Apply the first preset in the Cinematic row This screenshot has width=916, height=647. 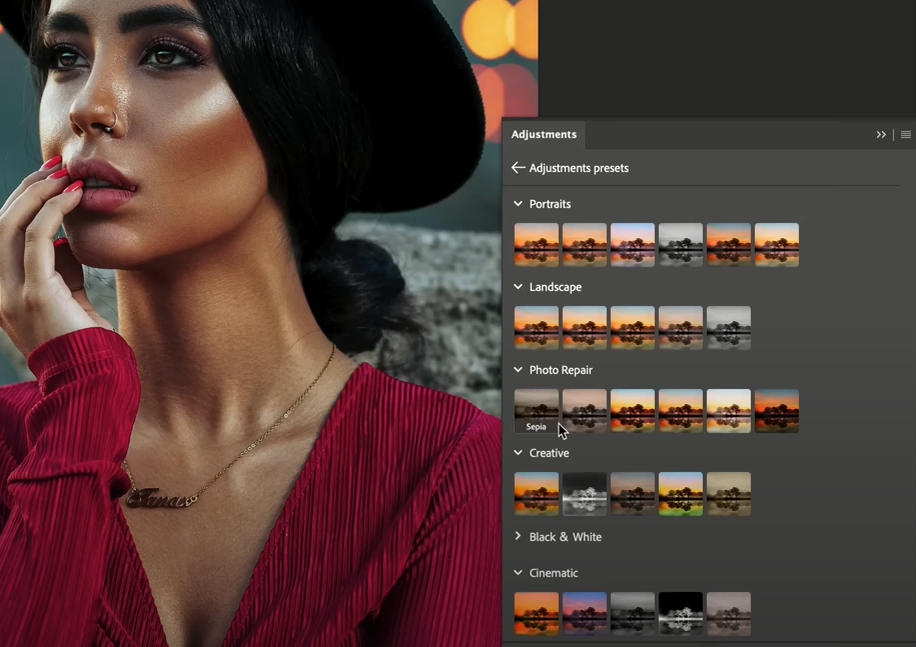tap(536, 614)
